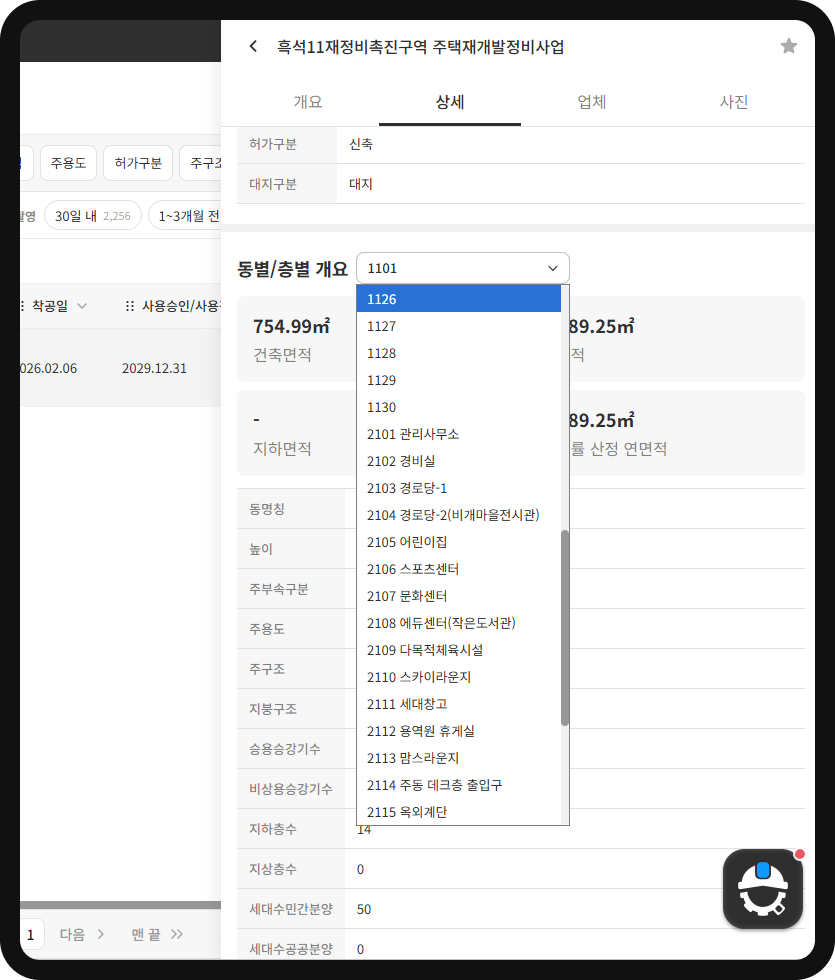The width and height of the screenshot is (835, 980).
Task: Open the 업체 tab
Action: tap(592, 102)
